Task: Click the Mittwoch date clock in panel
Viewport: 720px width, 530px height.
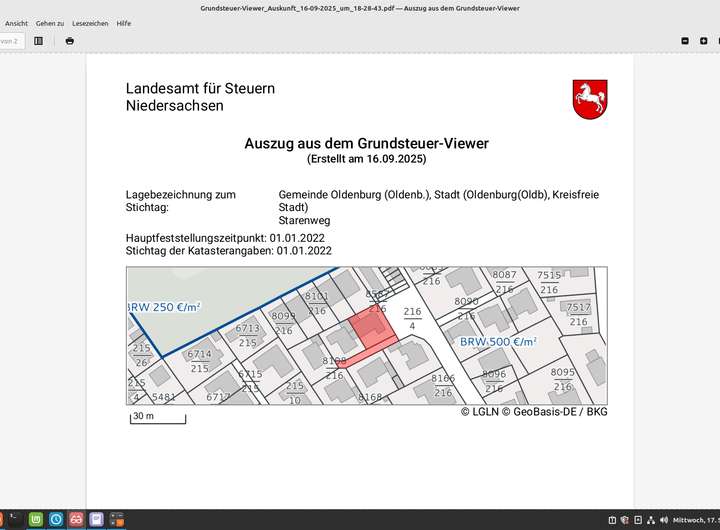Action: 695,521
